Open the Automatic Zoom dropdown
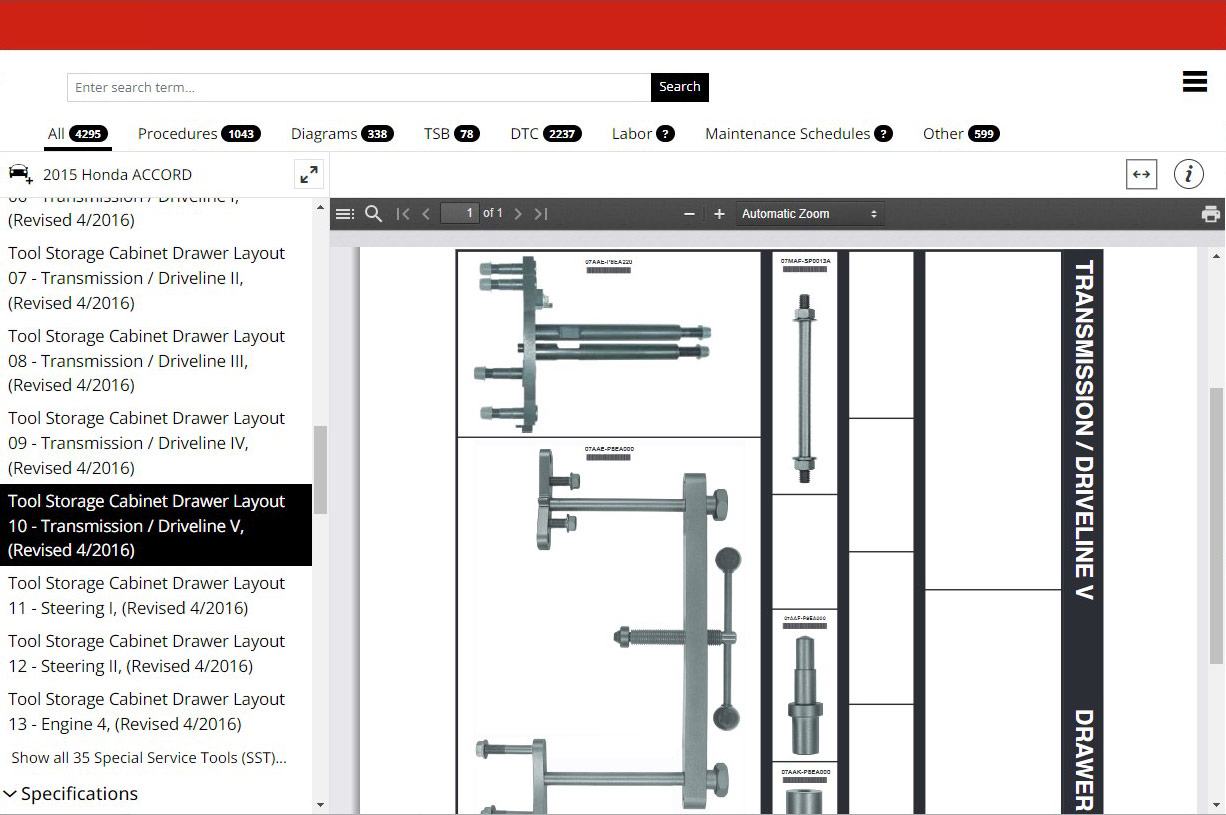1226x815 pixels. coord(809,214)
